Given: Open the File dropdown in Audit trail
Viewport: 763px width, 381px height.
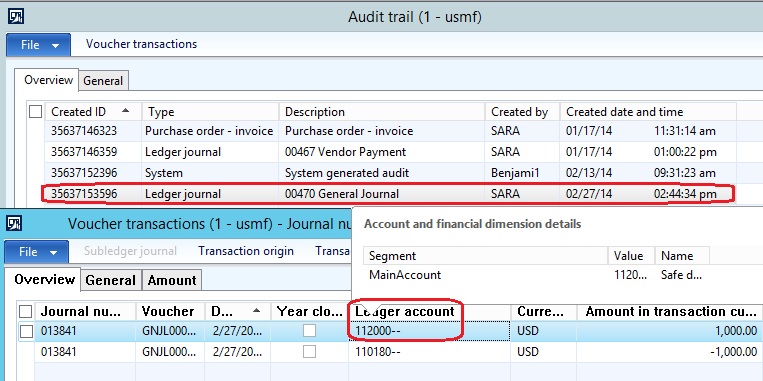Looking at the screenshot, I should tap(38, 45).
